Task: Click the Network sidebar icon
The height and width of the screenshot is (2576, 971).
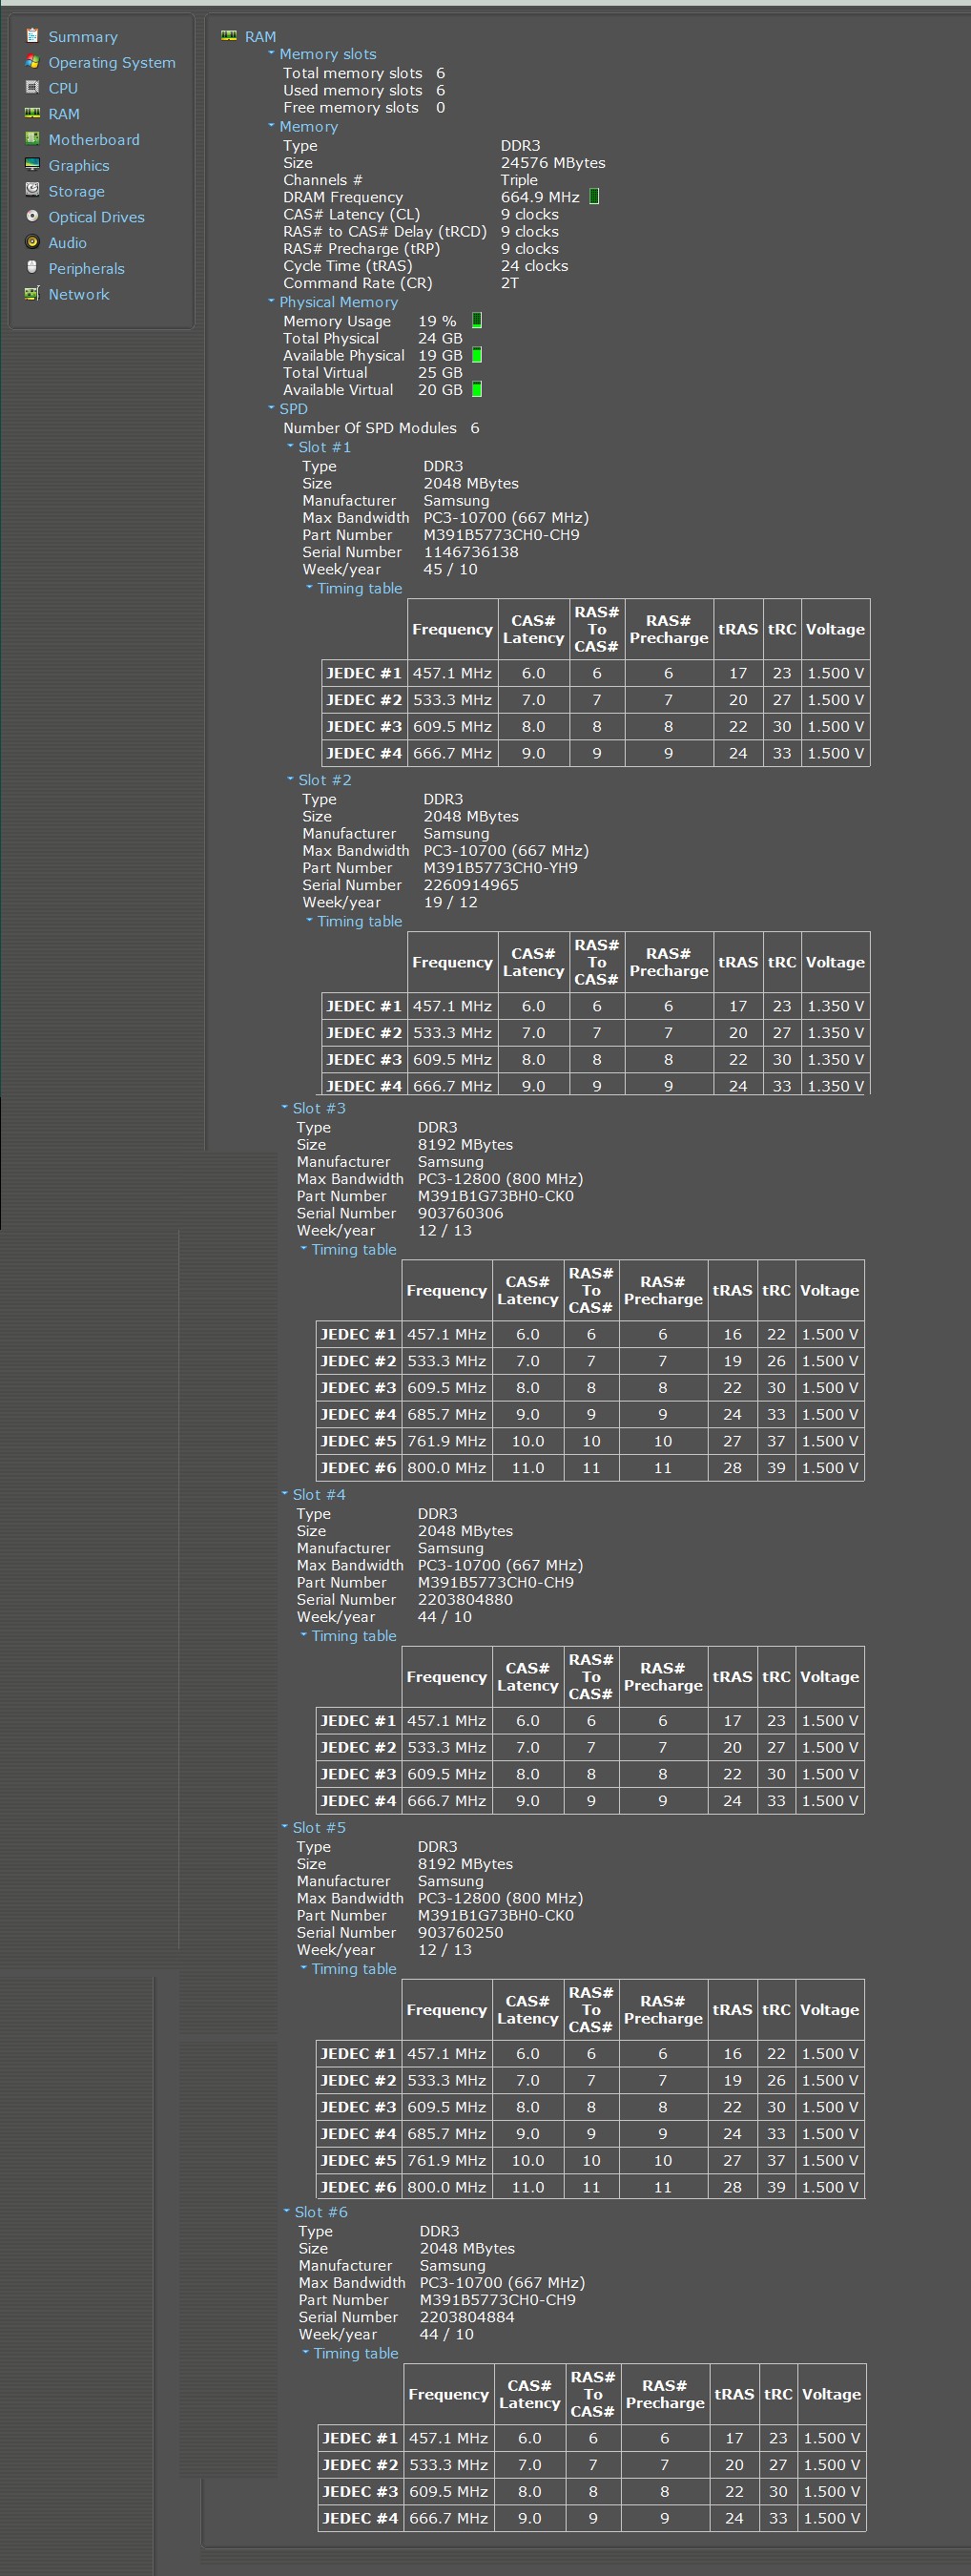Action: point(32,294)
